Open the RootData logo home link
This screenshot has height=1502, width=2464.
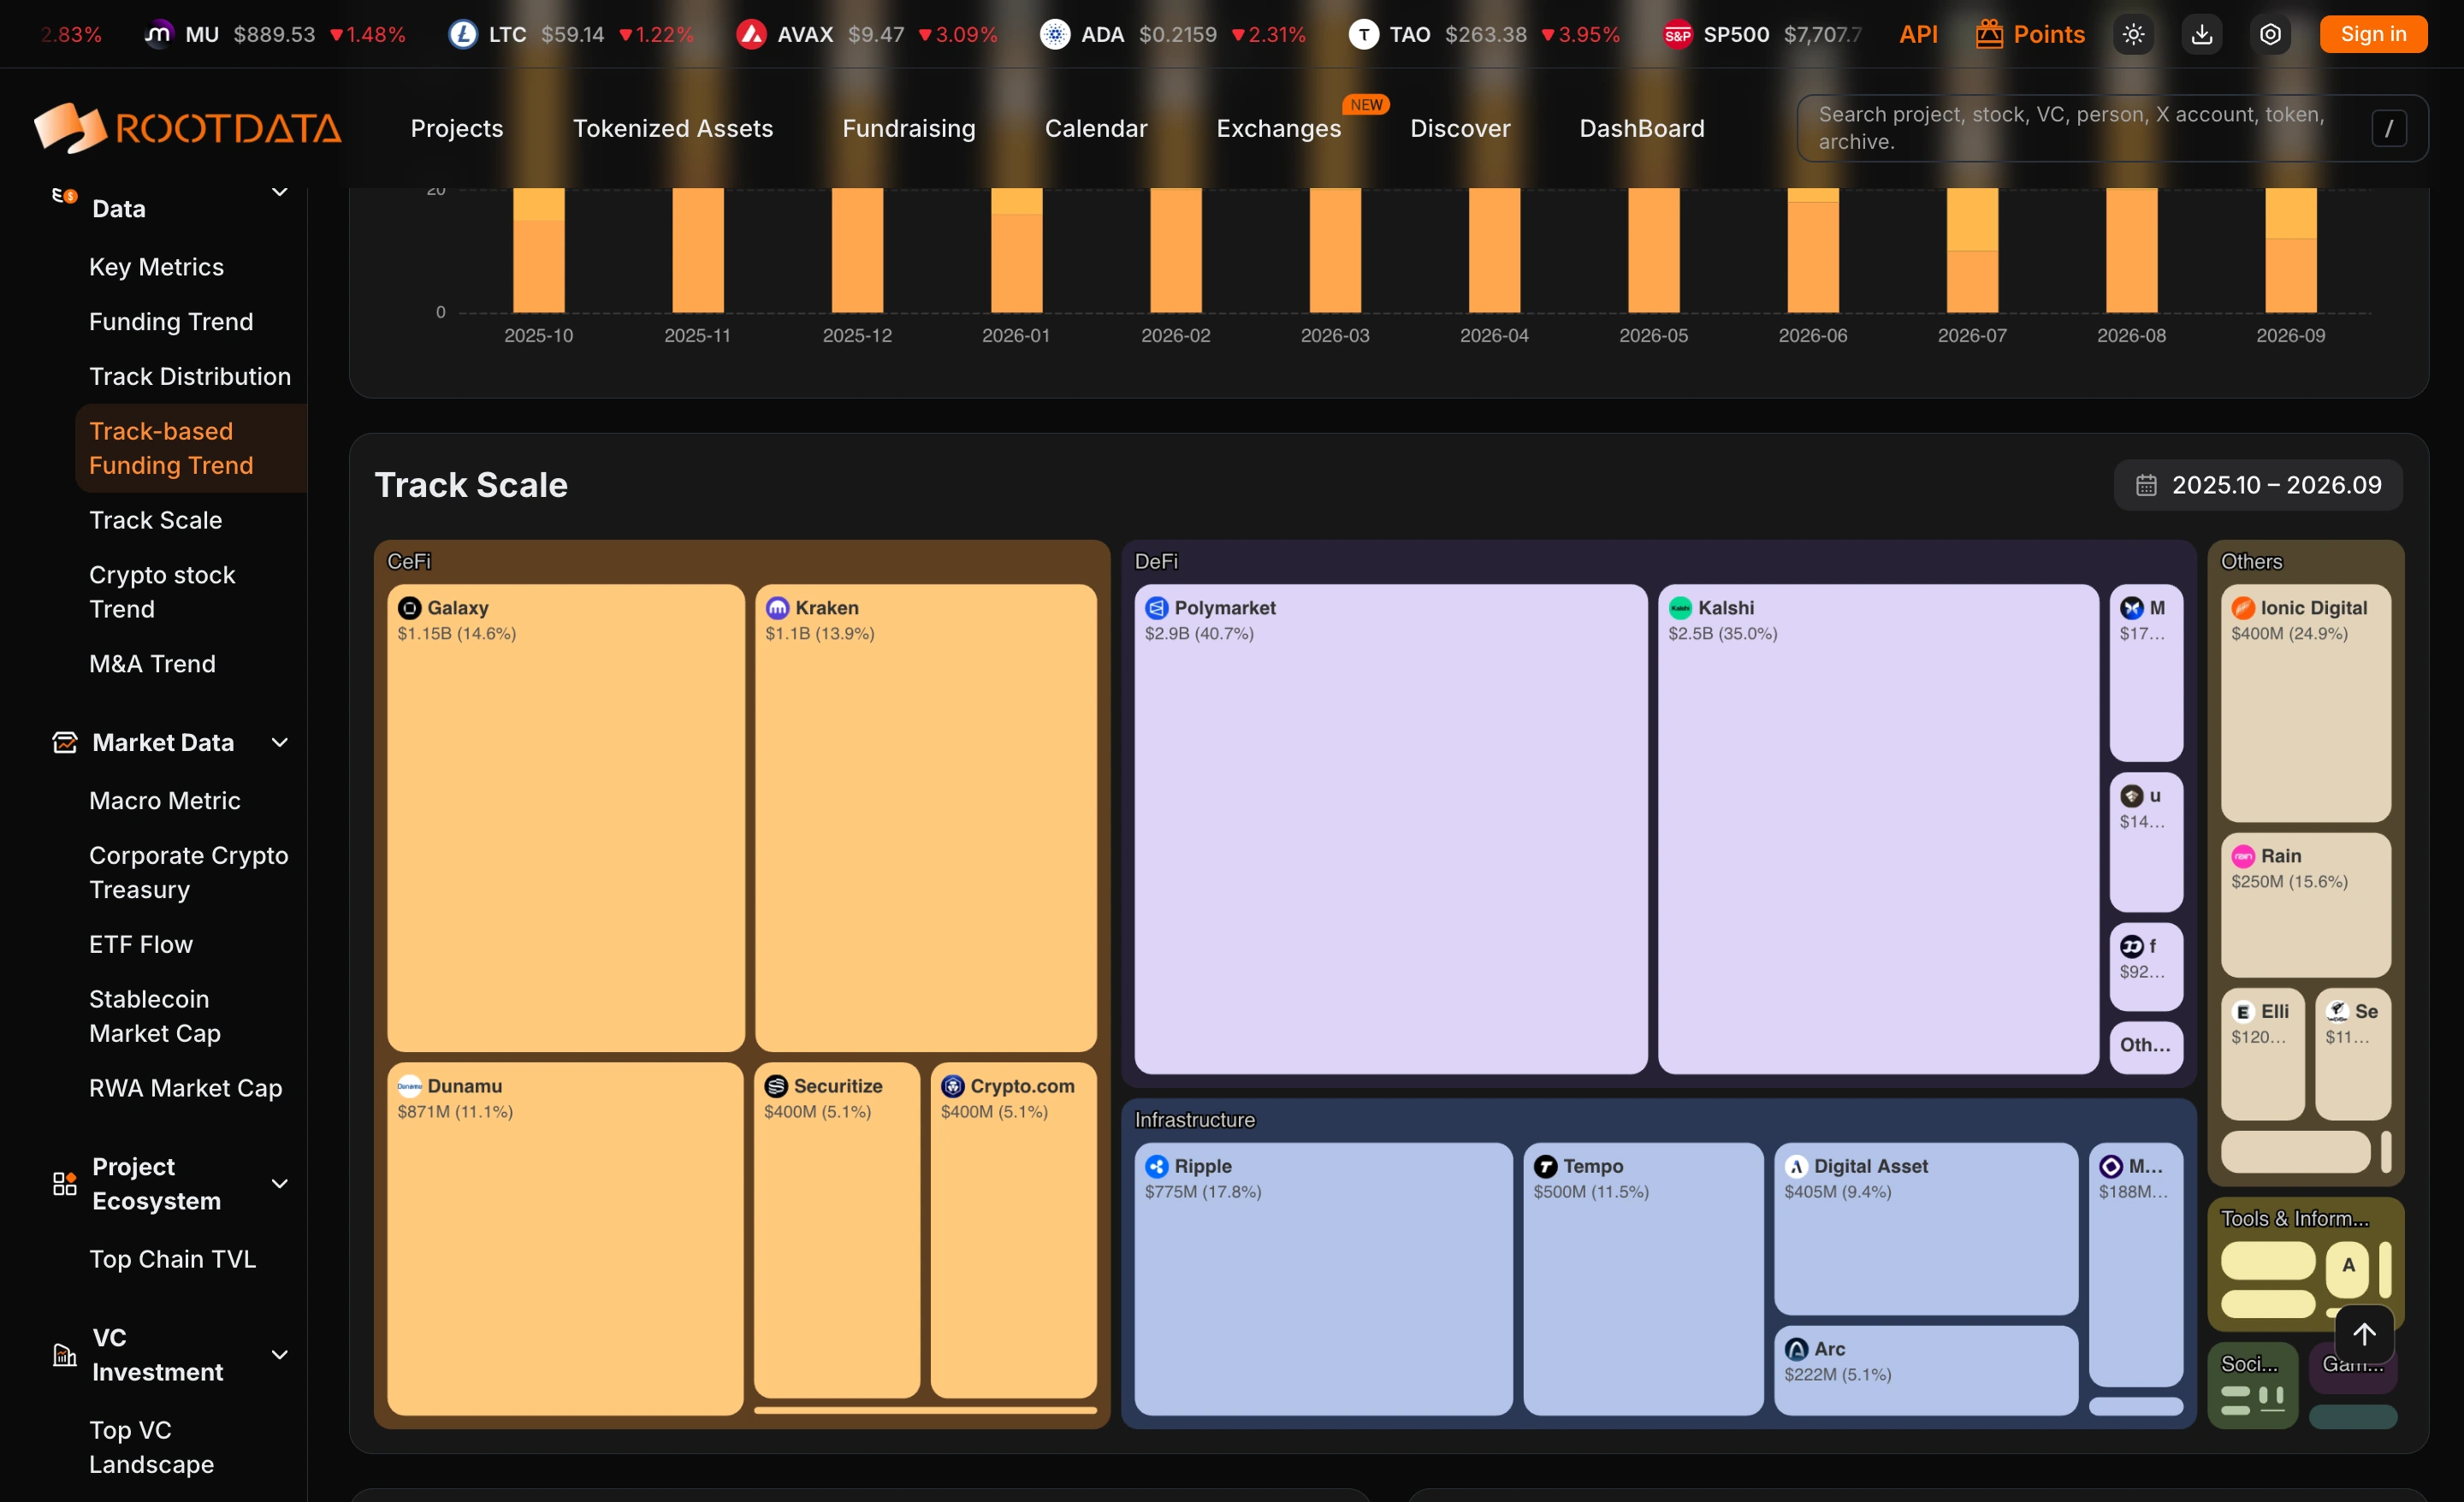pos(187,128)
